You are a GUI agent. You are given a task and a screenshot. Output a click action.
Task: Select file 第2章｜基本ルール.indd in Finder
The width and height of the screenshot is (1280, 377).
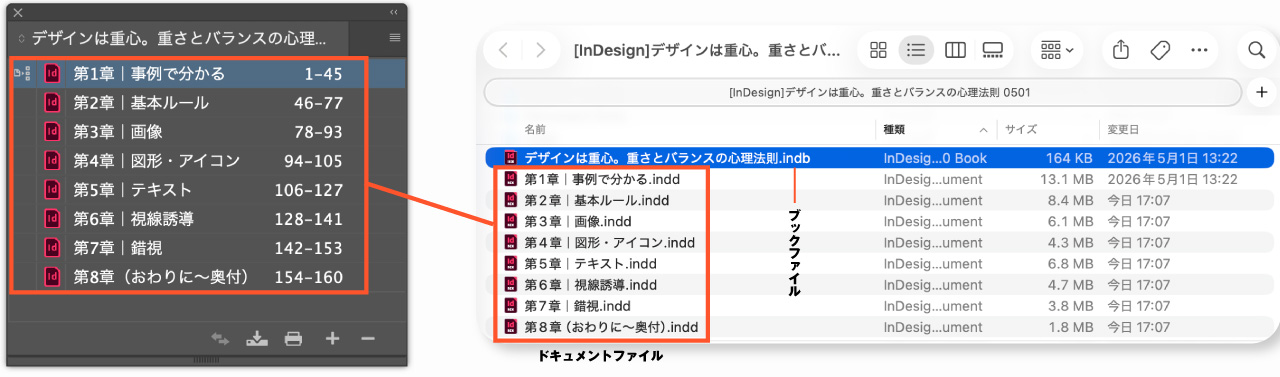[879, 200]
